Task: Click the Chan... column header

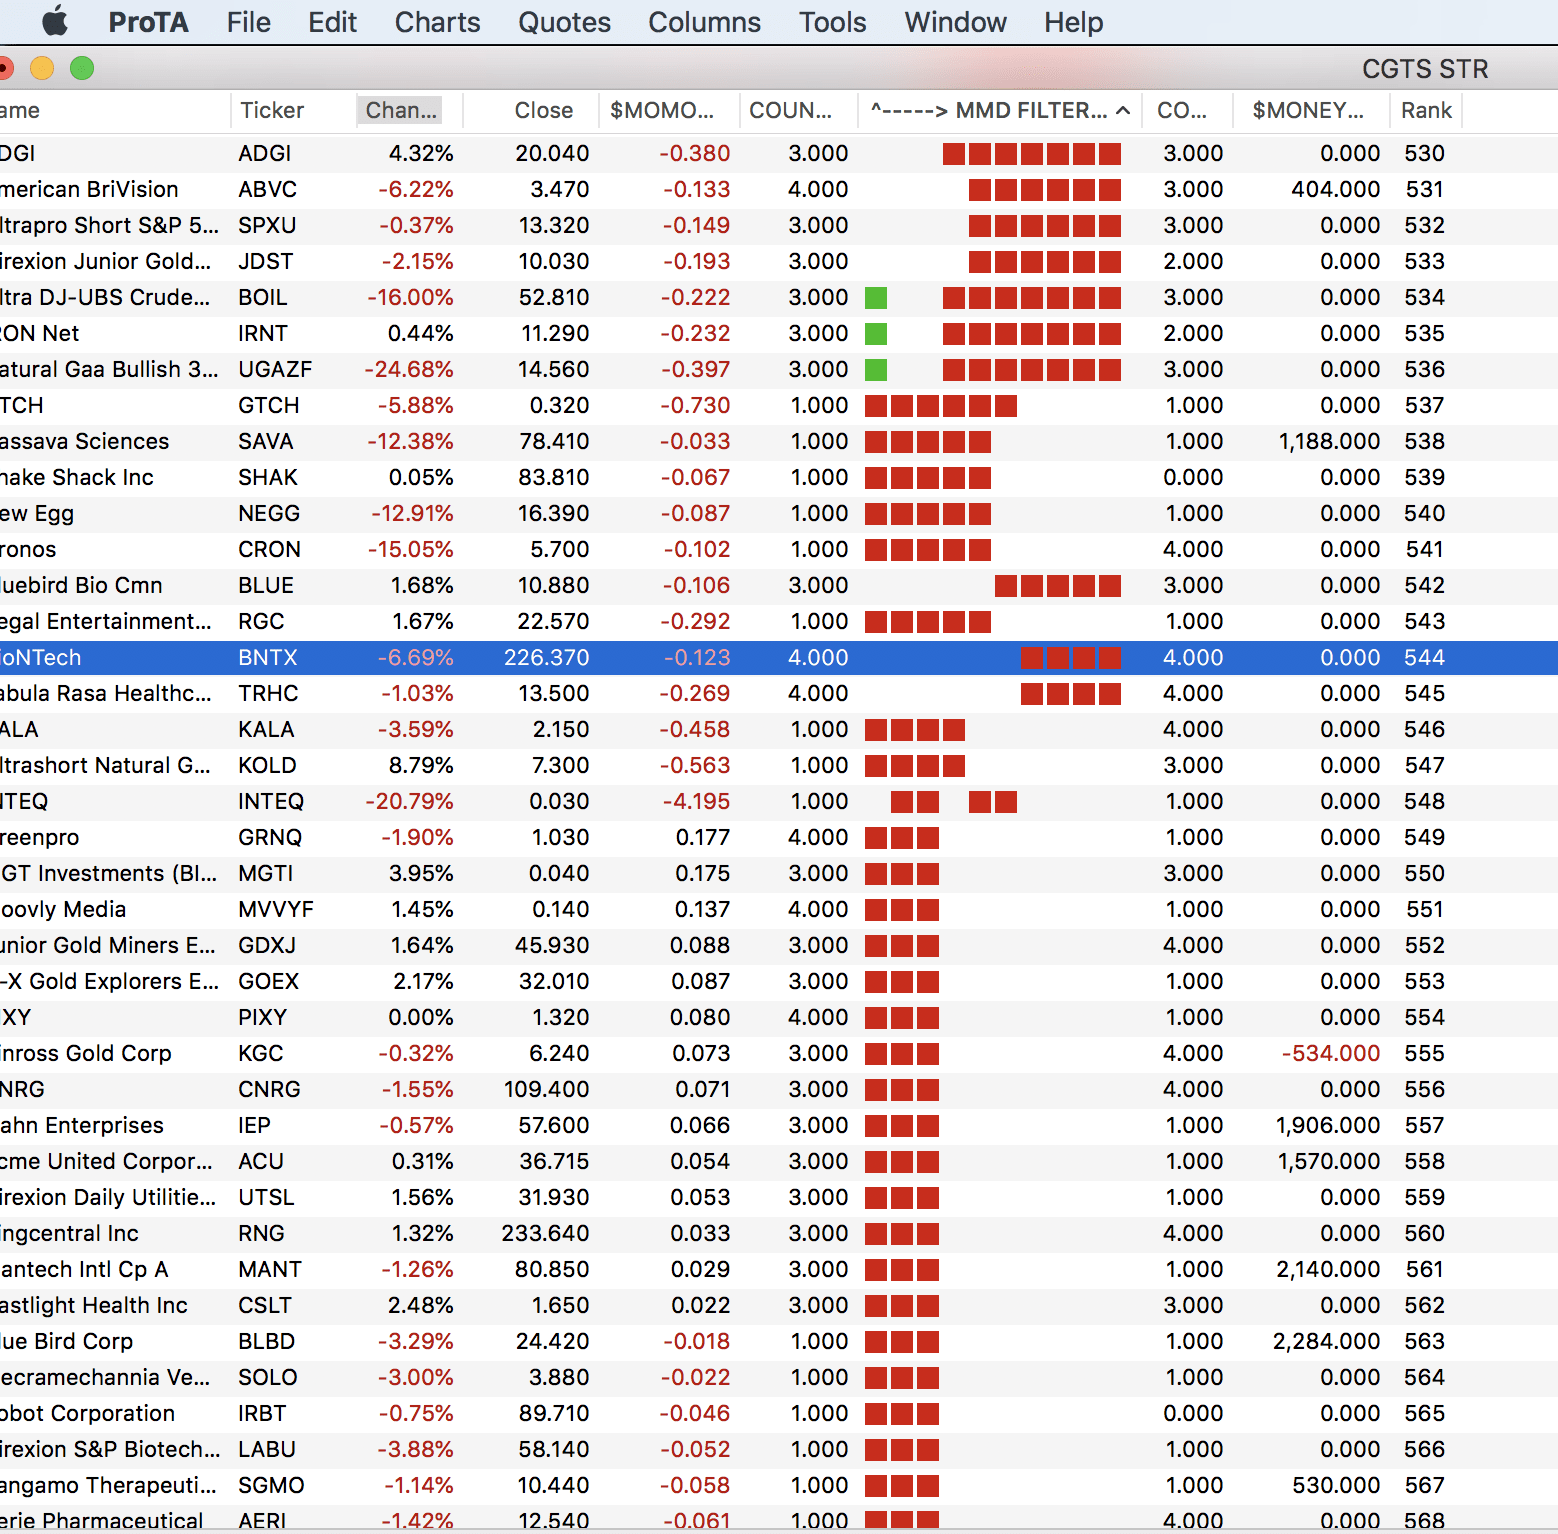Action: (x=400, y=111)
